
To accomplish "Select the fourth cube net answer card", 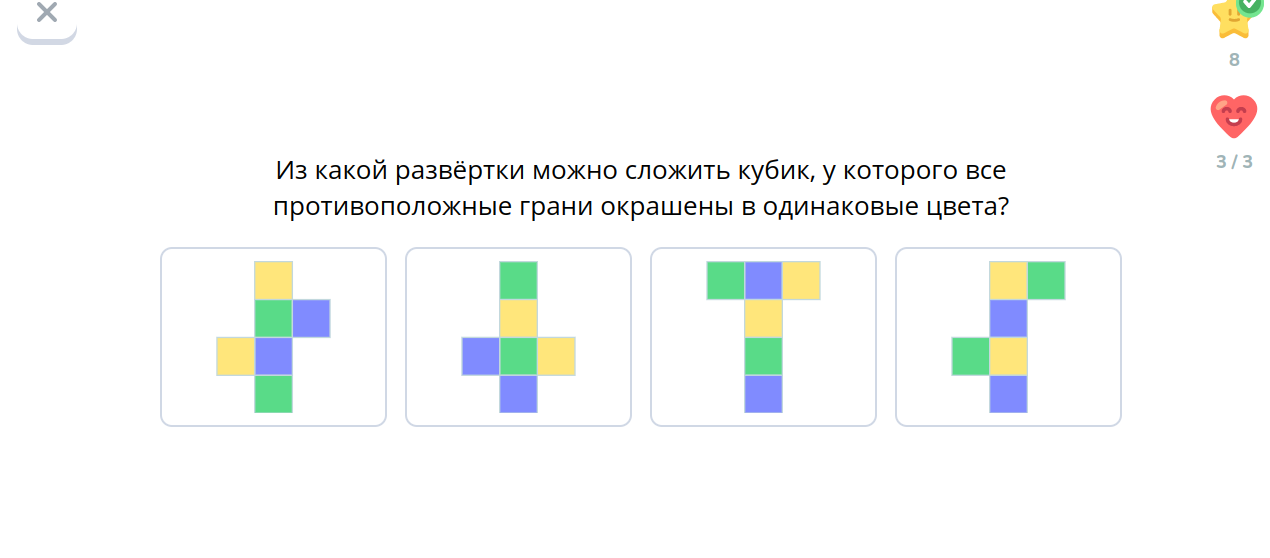I will pyautogui.click(x=1008, y=337).
